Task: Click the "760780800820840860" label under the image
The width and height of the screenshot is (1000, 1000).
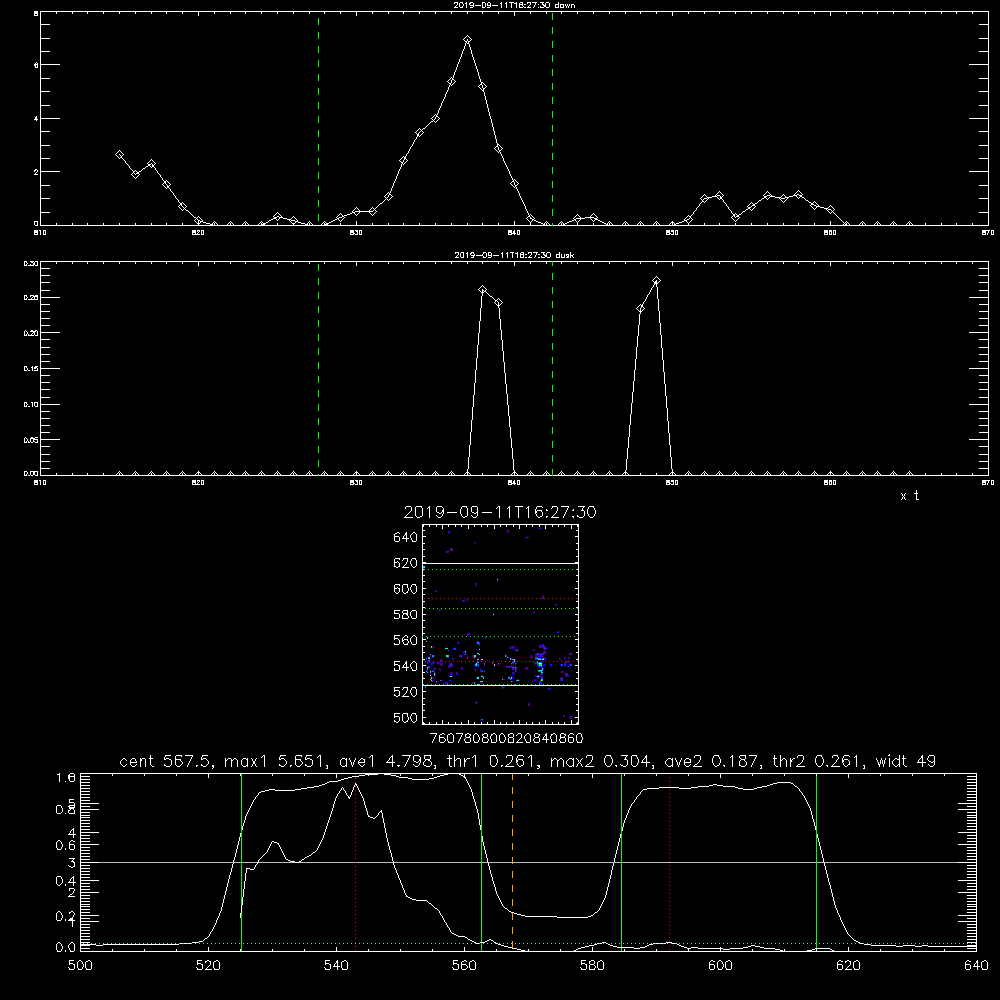Action: 506,739
